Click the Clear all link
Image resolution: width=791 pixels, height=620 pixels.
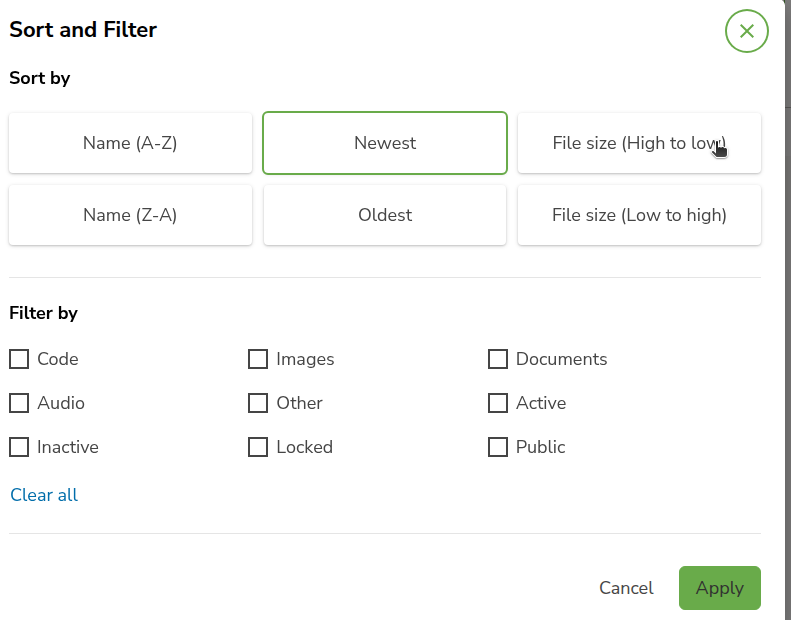tap(44, 495)
